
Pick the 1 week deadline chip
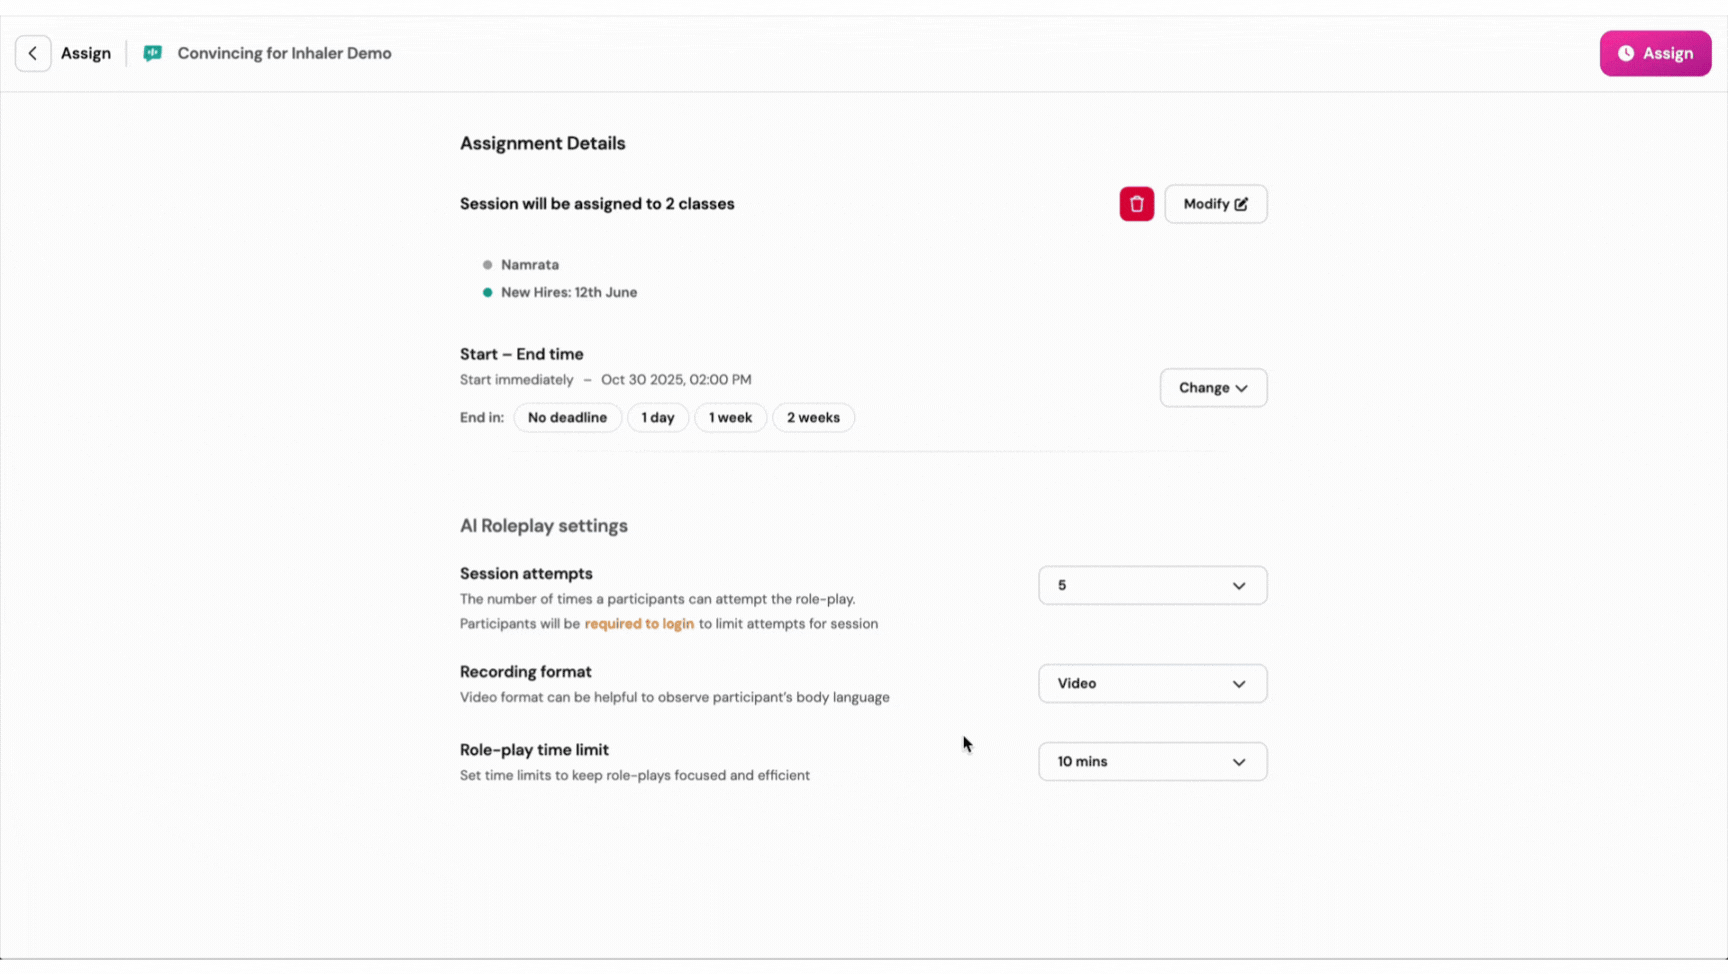pos(730,418)
